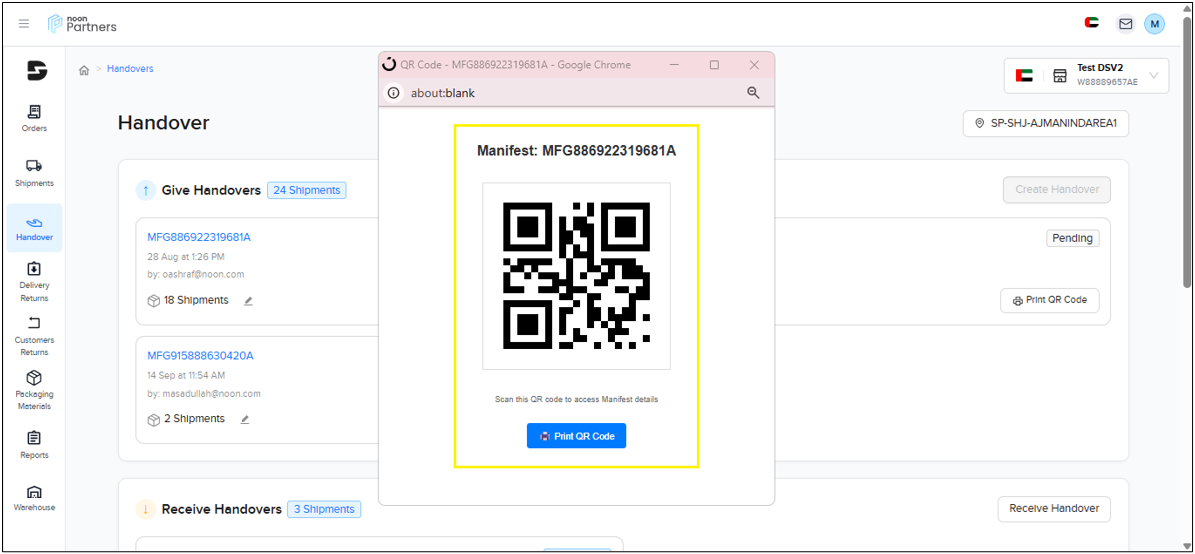Click the Manifest heading in the popup
The image size is (1195, 554).
click(576, 151)
